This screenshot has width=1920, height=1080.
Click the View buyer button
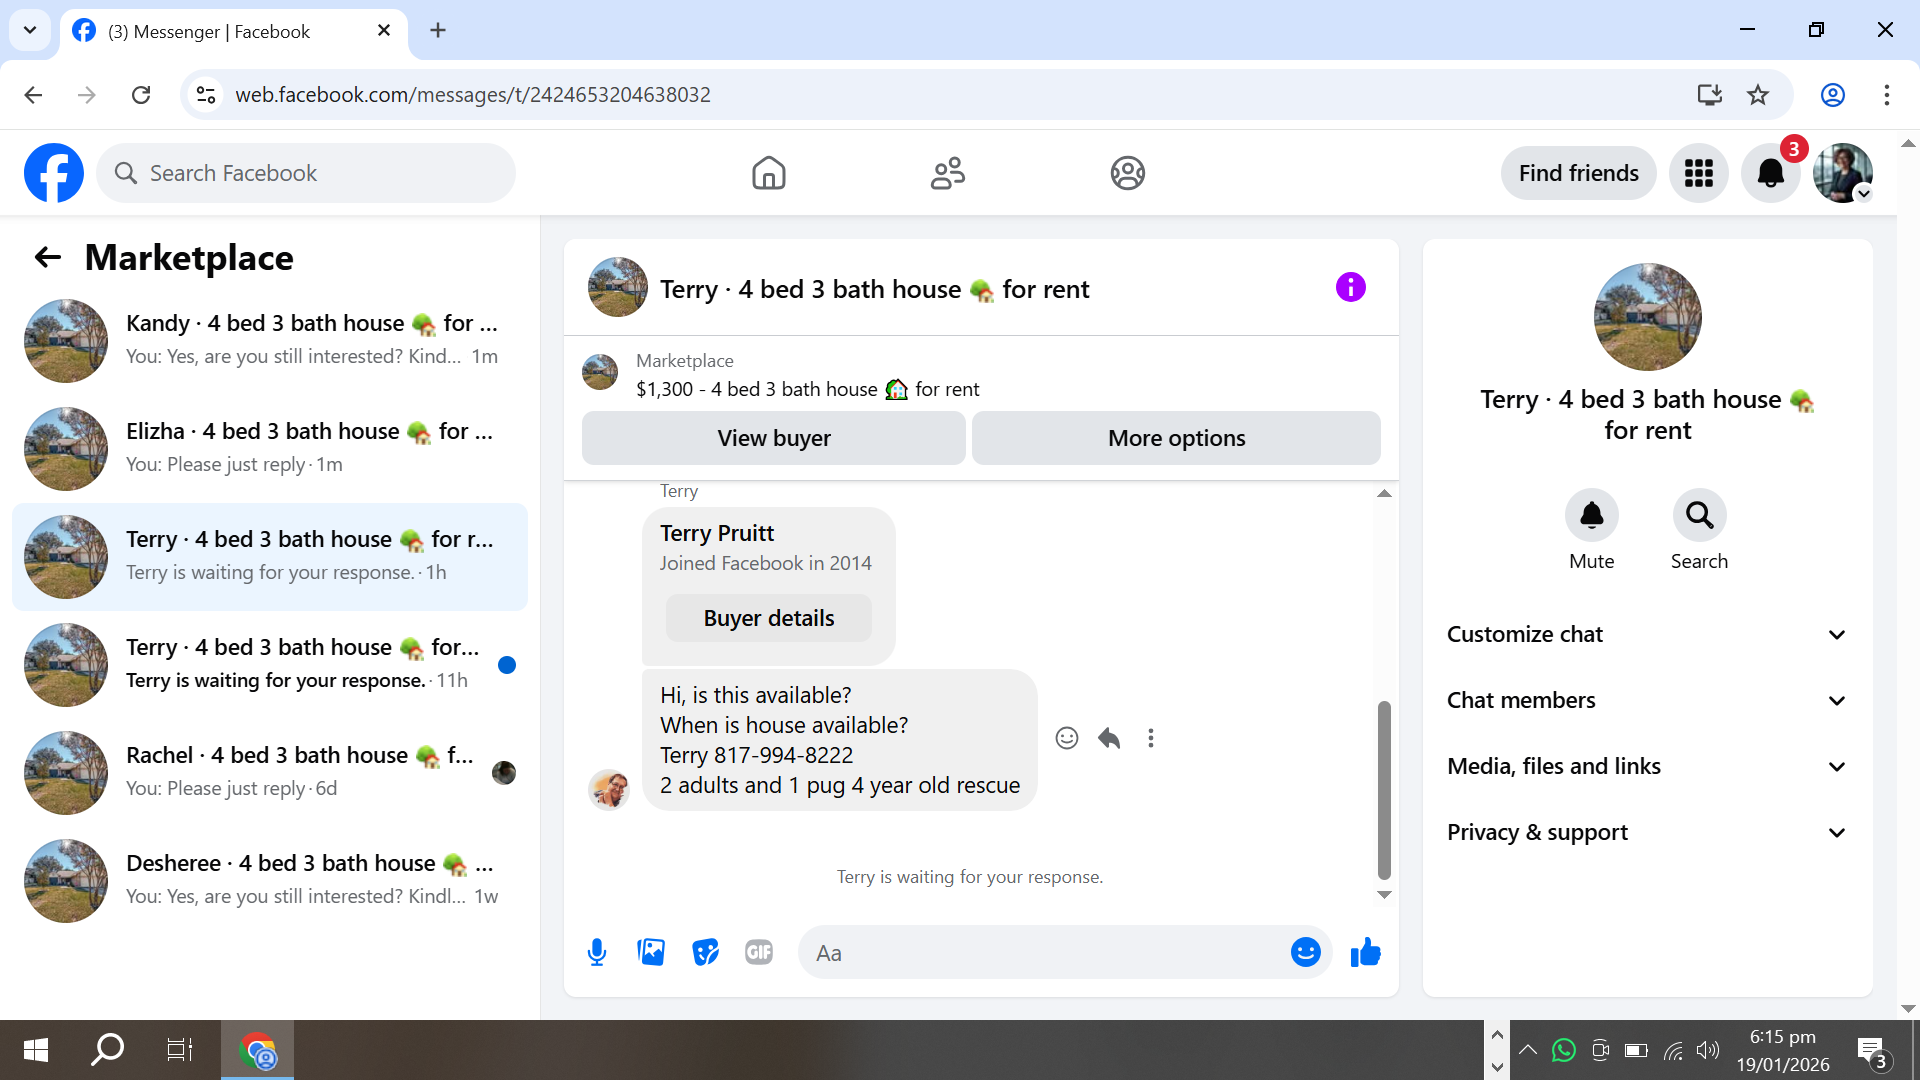coord(773,438)
